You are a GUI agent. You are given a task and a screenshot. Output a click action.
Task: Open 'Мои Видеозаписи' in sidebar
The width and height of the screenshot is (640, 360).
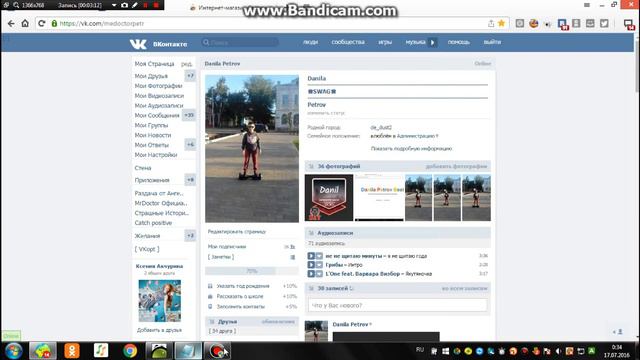click(159, 96)
